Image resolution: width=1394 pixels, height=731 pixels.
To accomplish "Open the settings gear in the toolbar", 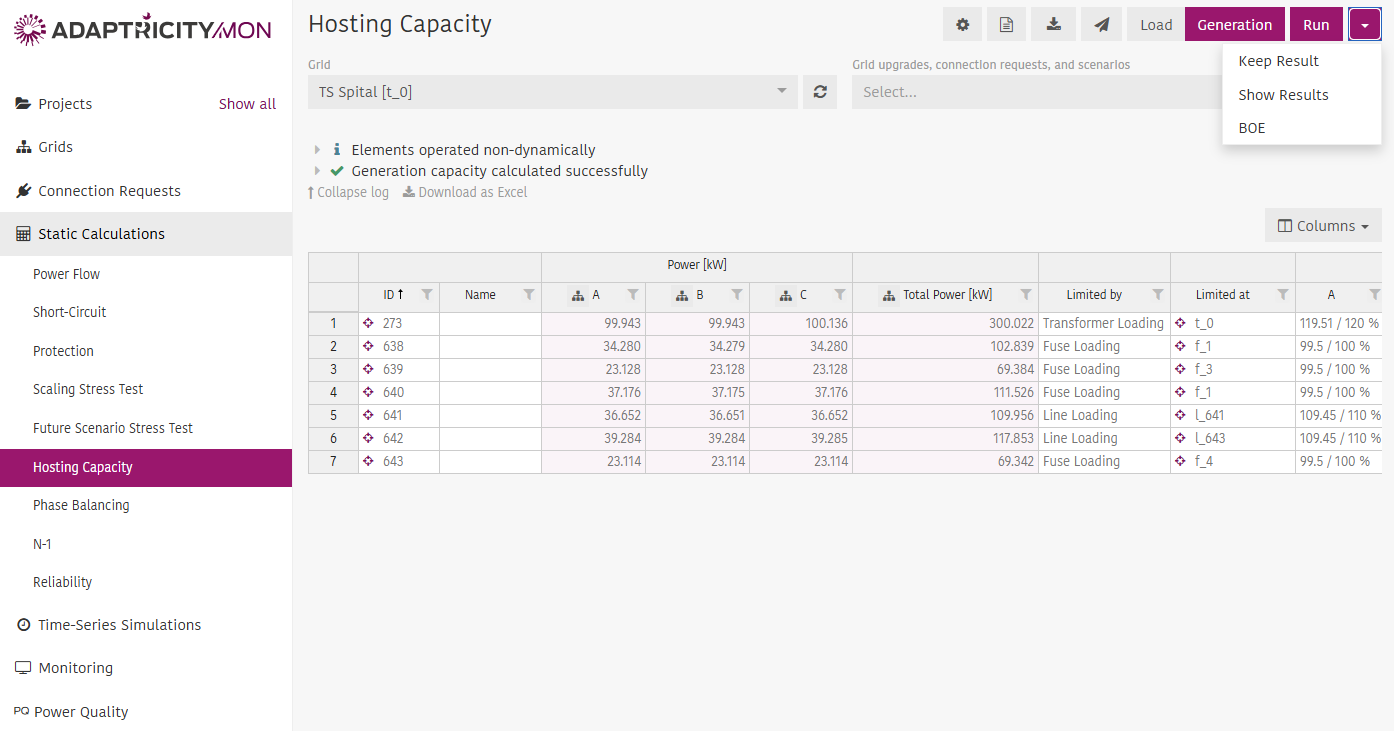I will (962, 25).
